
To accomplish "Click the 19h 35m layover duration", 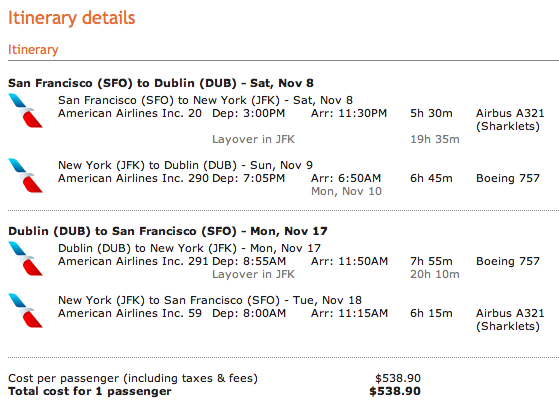I will point(435,139).
